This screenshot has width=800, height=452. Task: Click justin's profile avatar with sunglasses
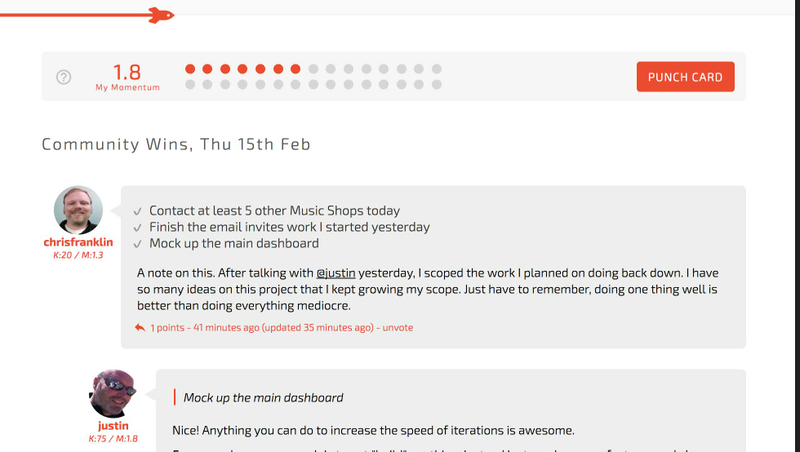coord(113,393)
